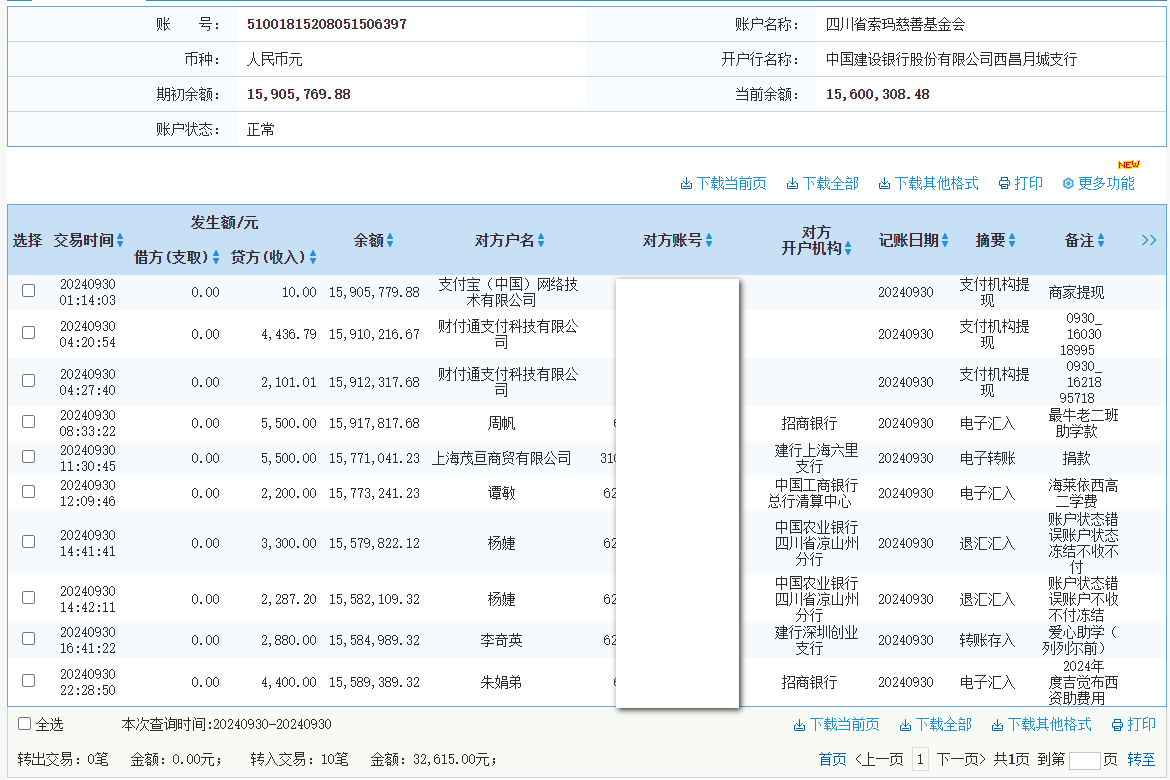
Task: Tick checkbox for 14:41:41 transaction
Action: coord(28,541)
